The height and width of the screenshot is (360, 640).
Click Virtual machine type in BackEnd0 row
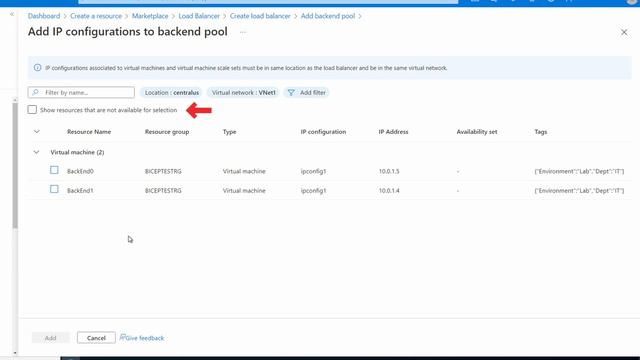[x=244, y=171]
